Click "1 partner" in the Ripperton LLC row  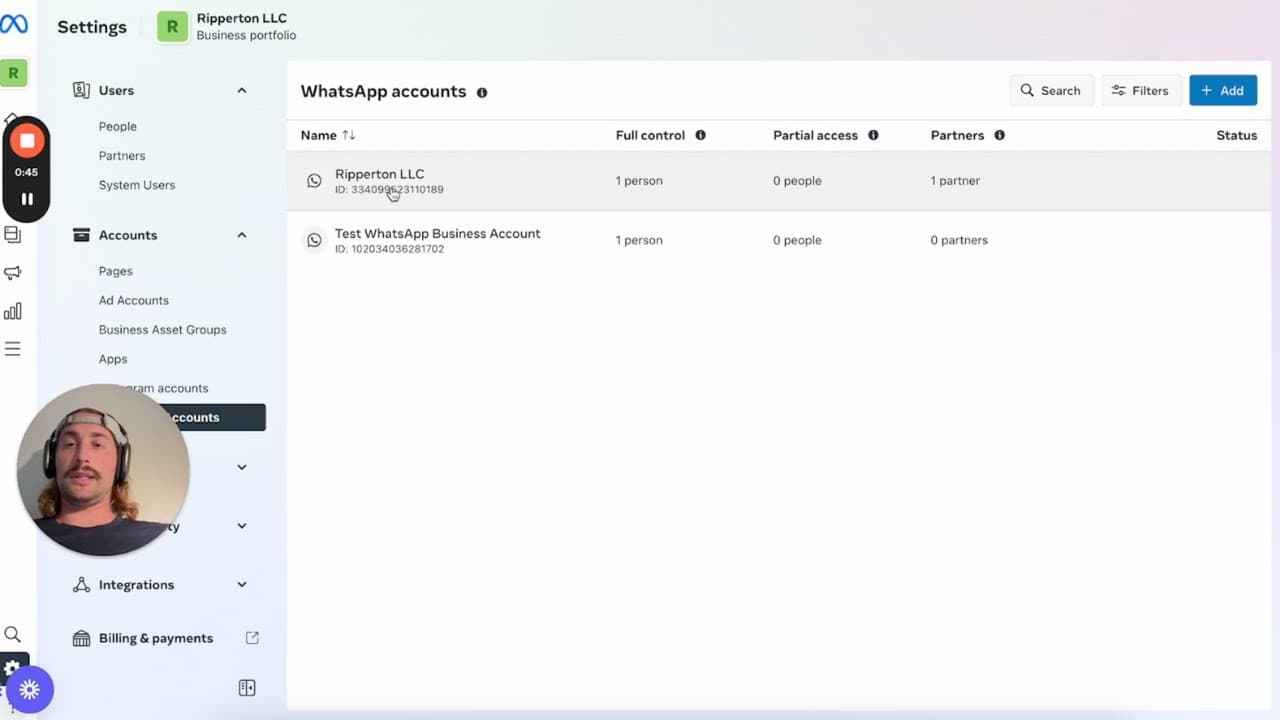[x=955, y=181]
